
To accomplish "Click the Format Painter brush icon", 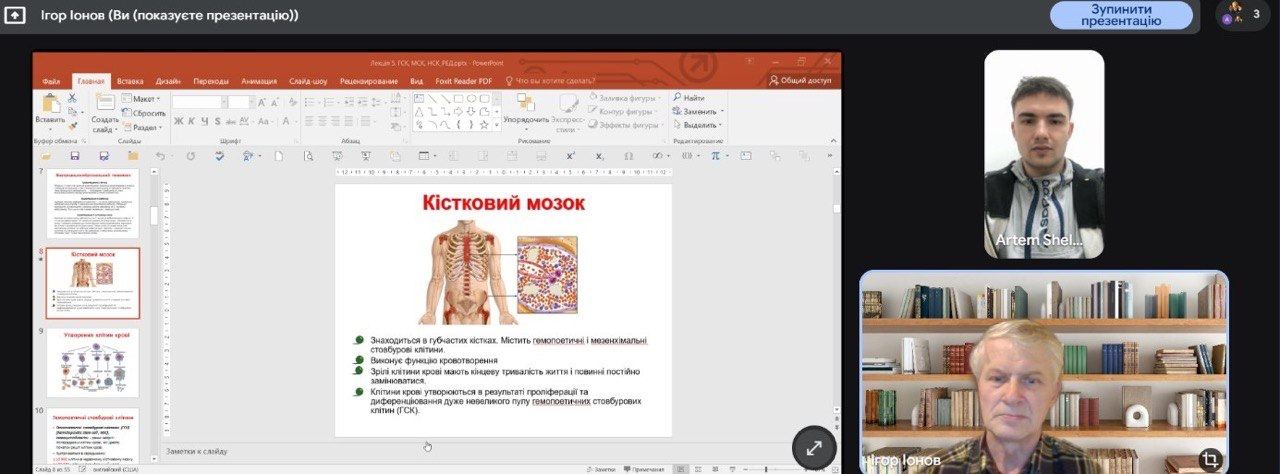I will tap(72, 126).
